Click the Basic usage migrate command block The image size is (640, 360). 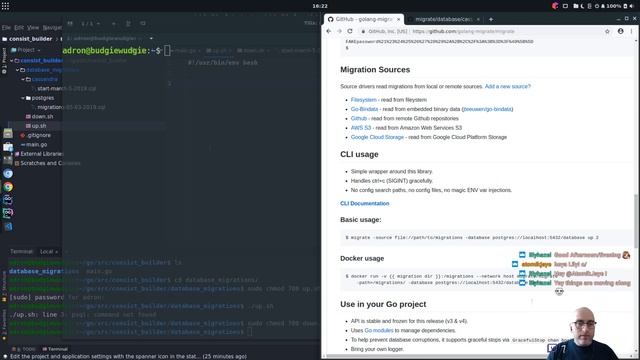point(486,238)
